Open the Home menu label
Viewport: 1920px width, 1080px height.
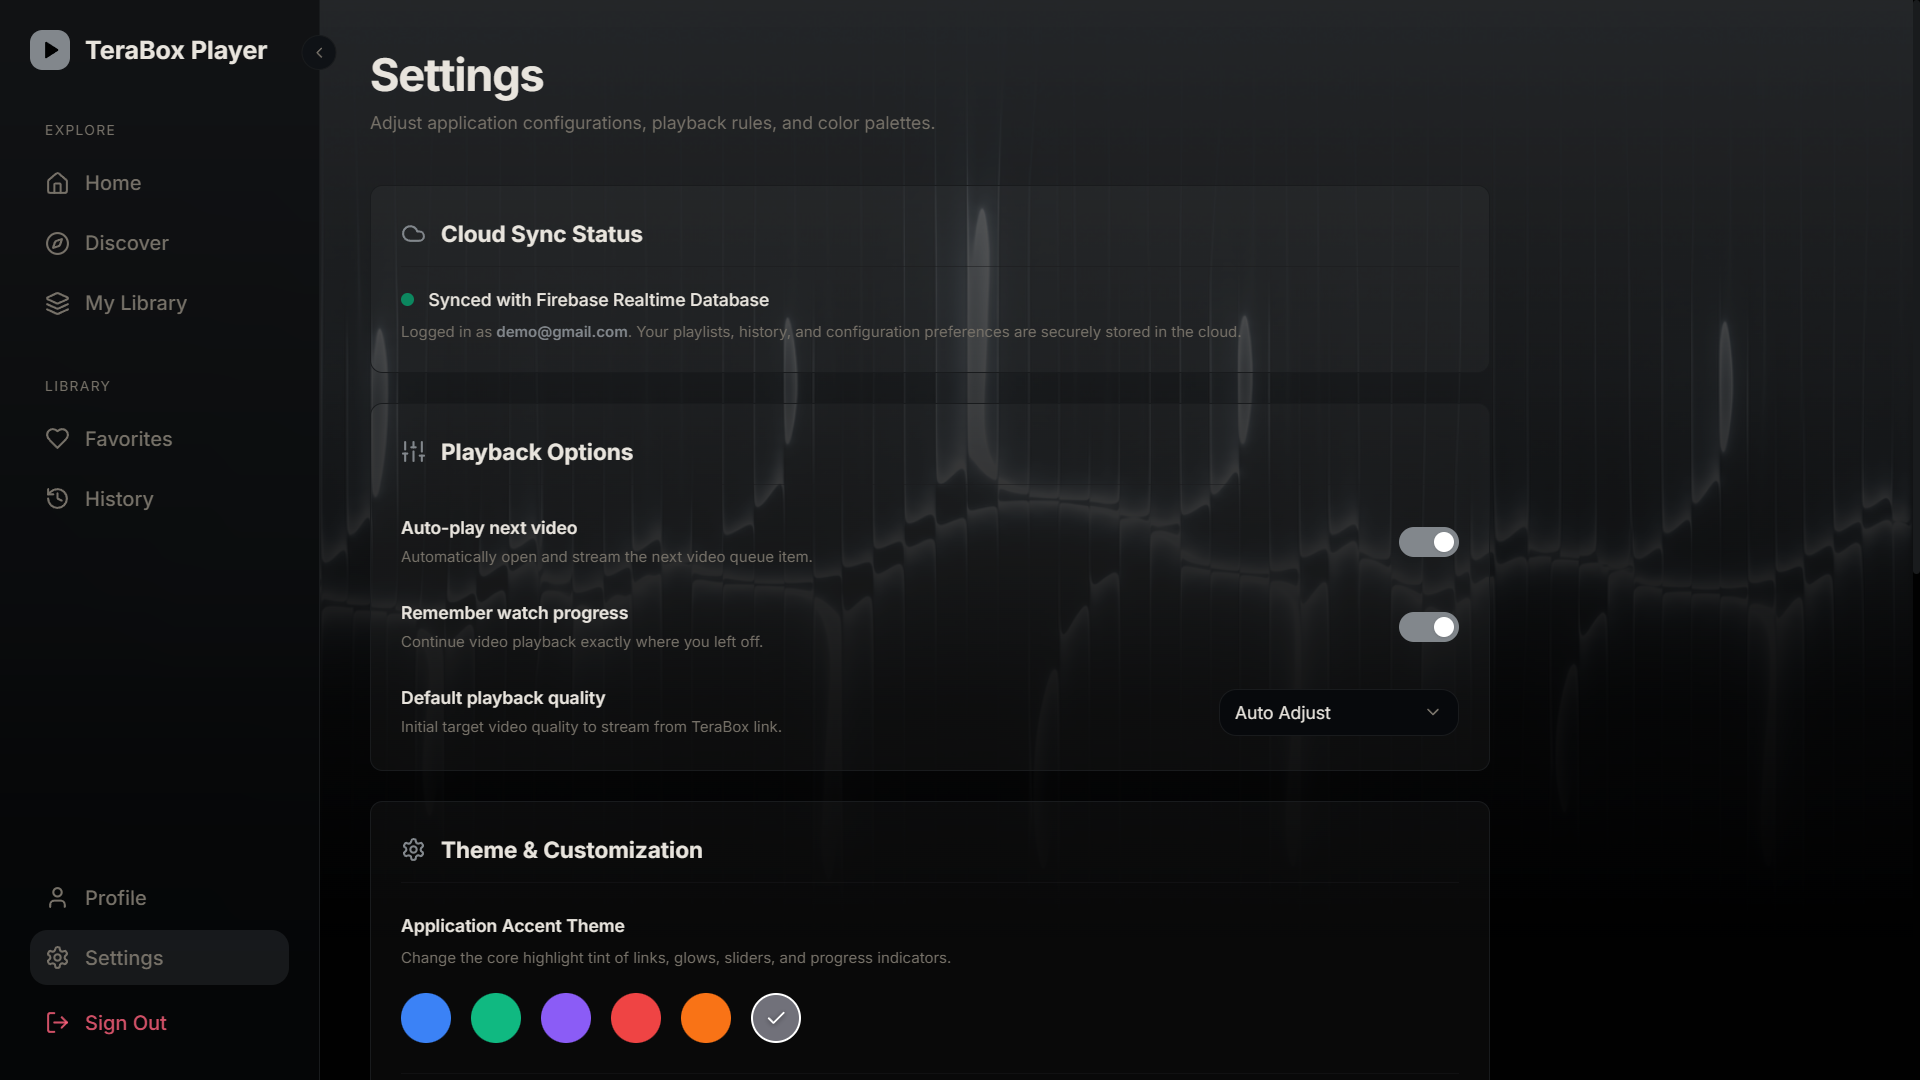[113, 183]
